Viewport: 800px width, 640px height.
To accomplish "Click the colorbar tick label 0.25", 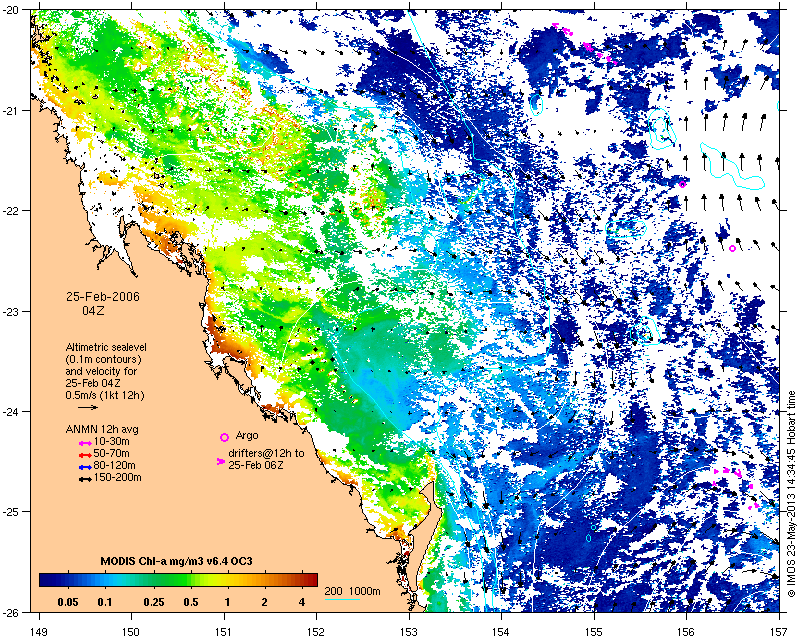I will pyautogui.click(x=154, y=602).
